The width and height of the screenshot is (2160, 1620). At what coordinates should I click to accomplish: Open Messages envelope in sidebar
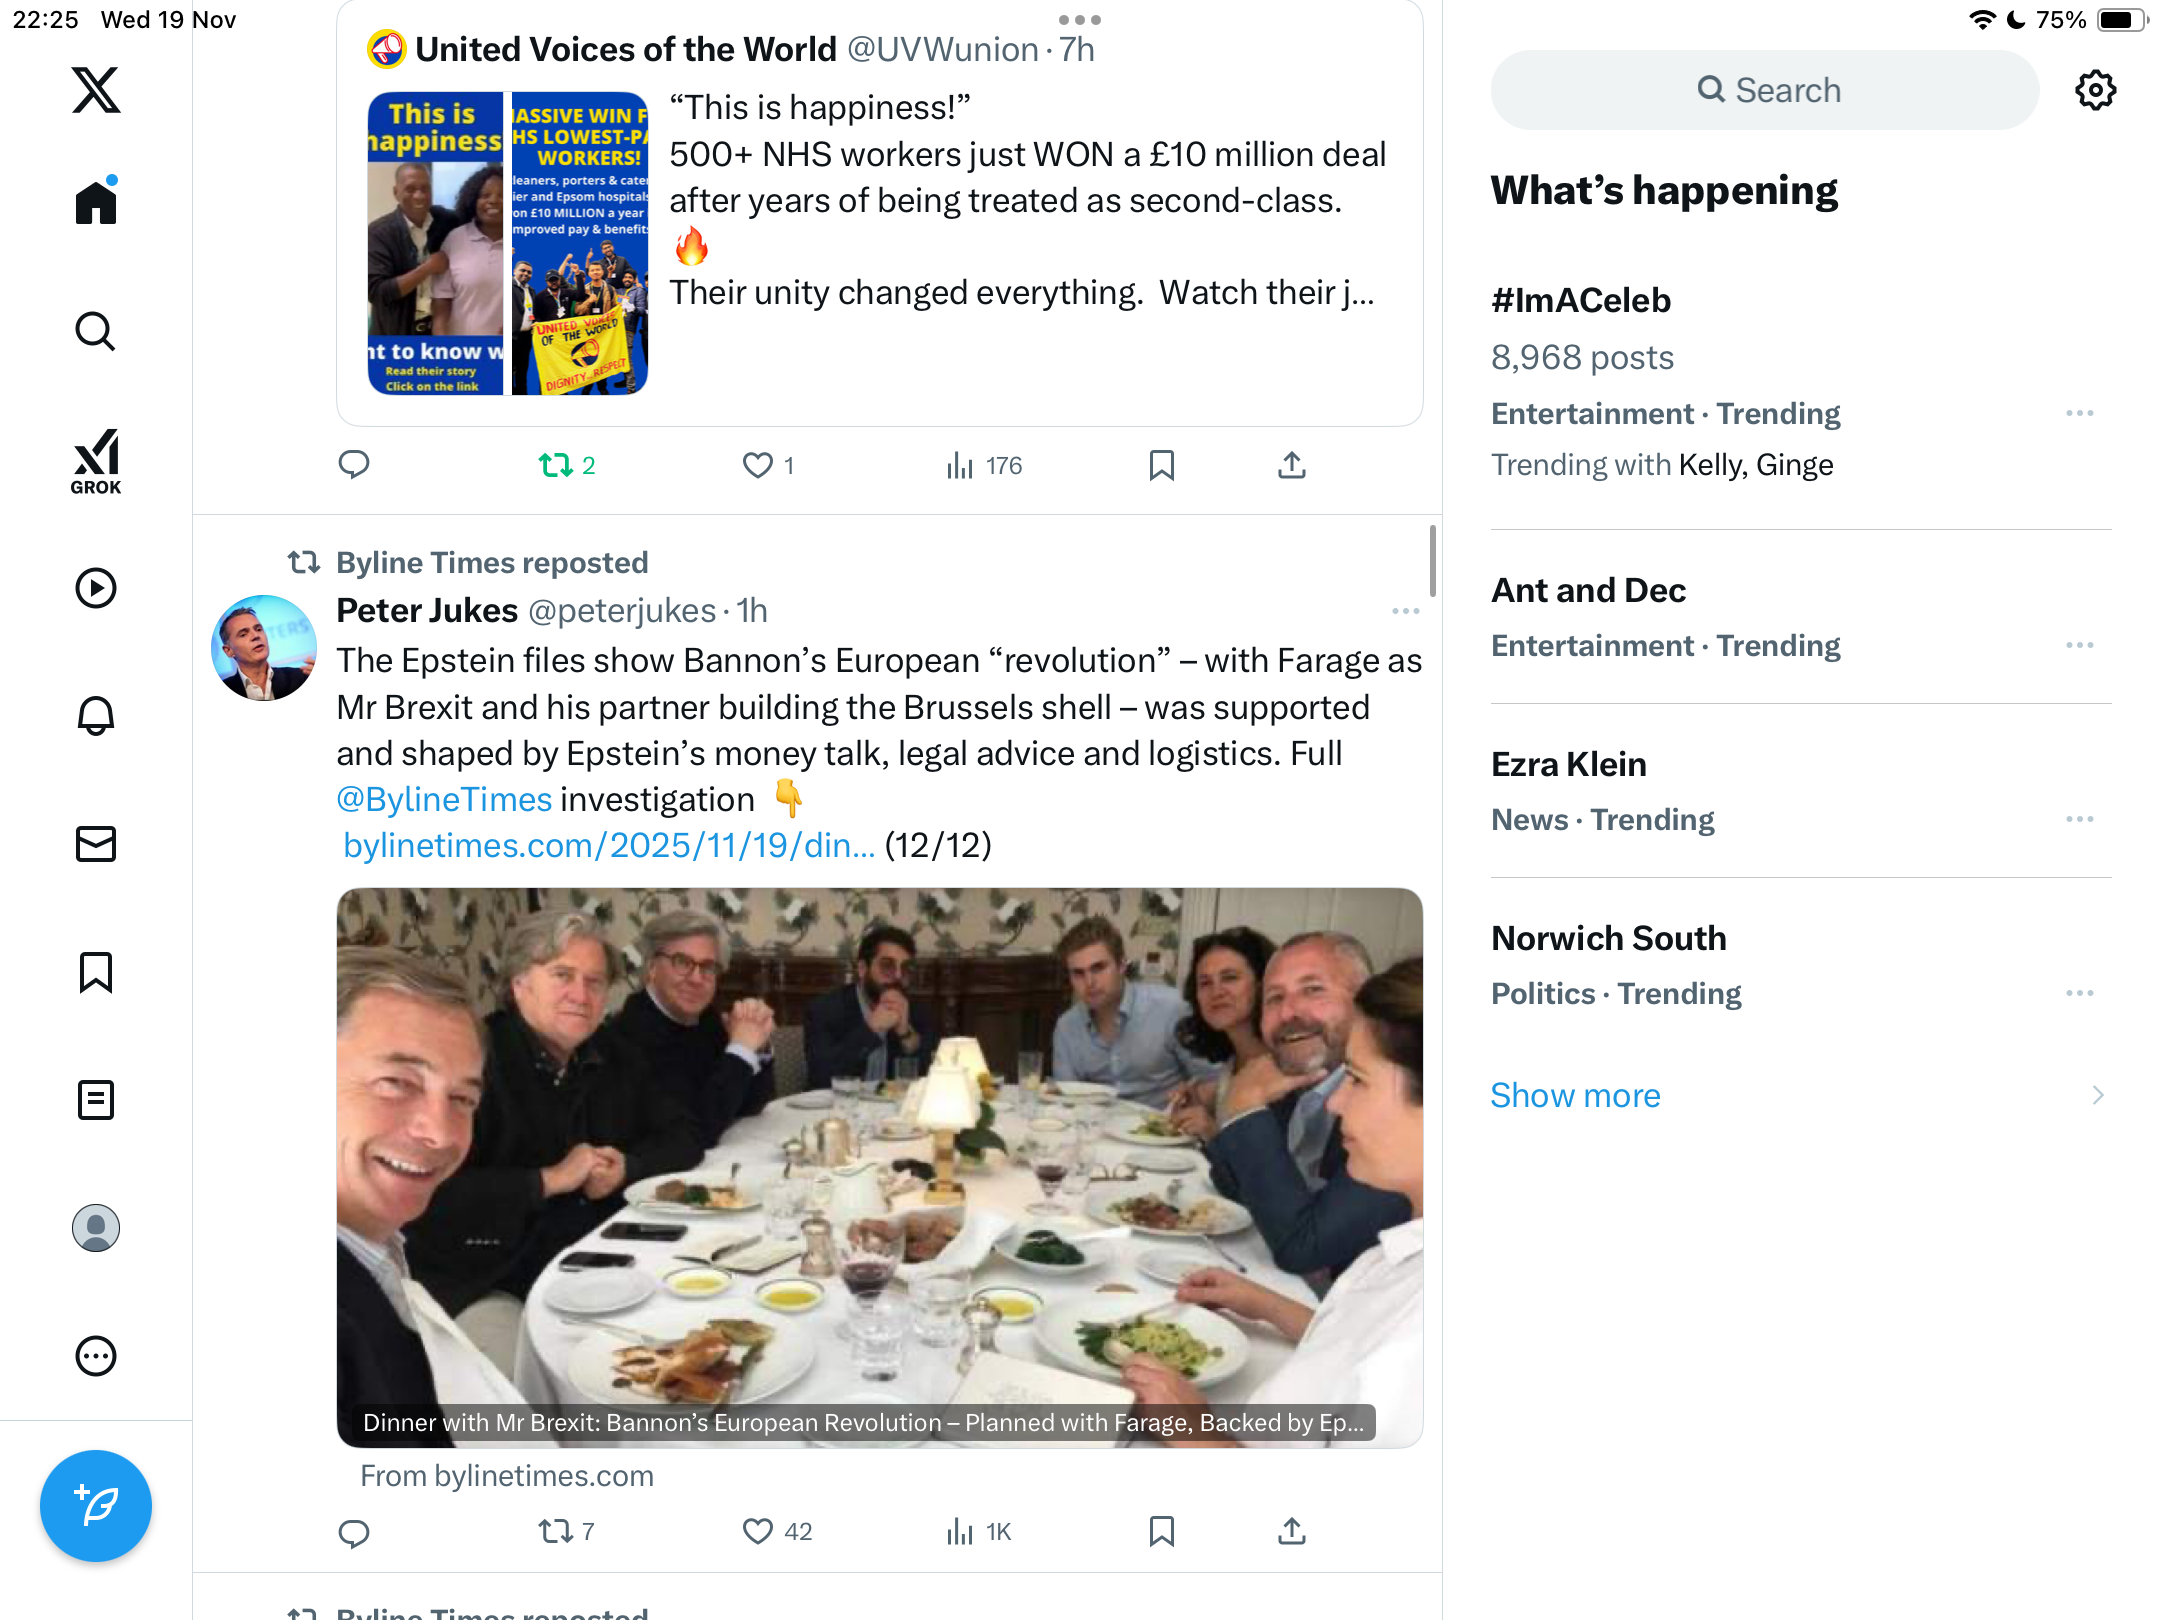96,844
